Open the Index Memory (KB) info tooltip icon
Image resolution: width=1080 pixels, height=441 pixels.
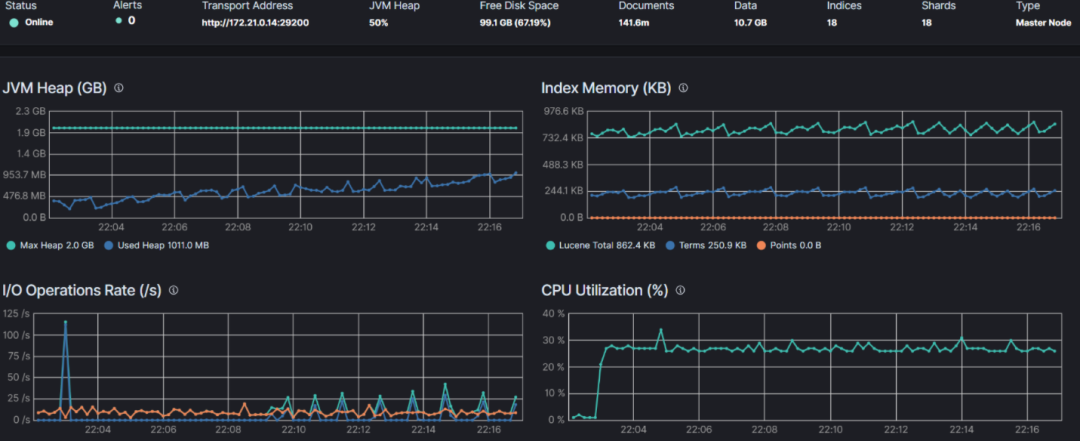(683, 88)
